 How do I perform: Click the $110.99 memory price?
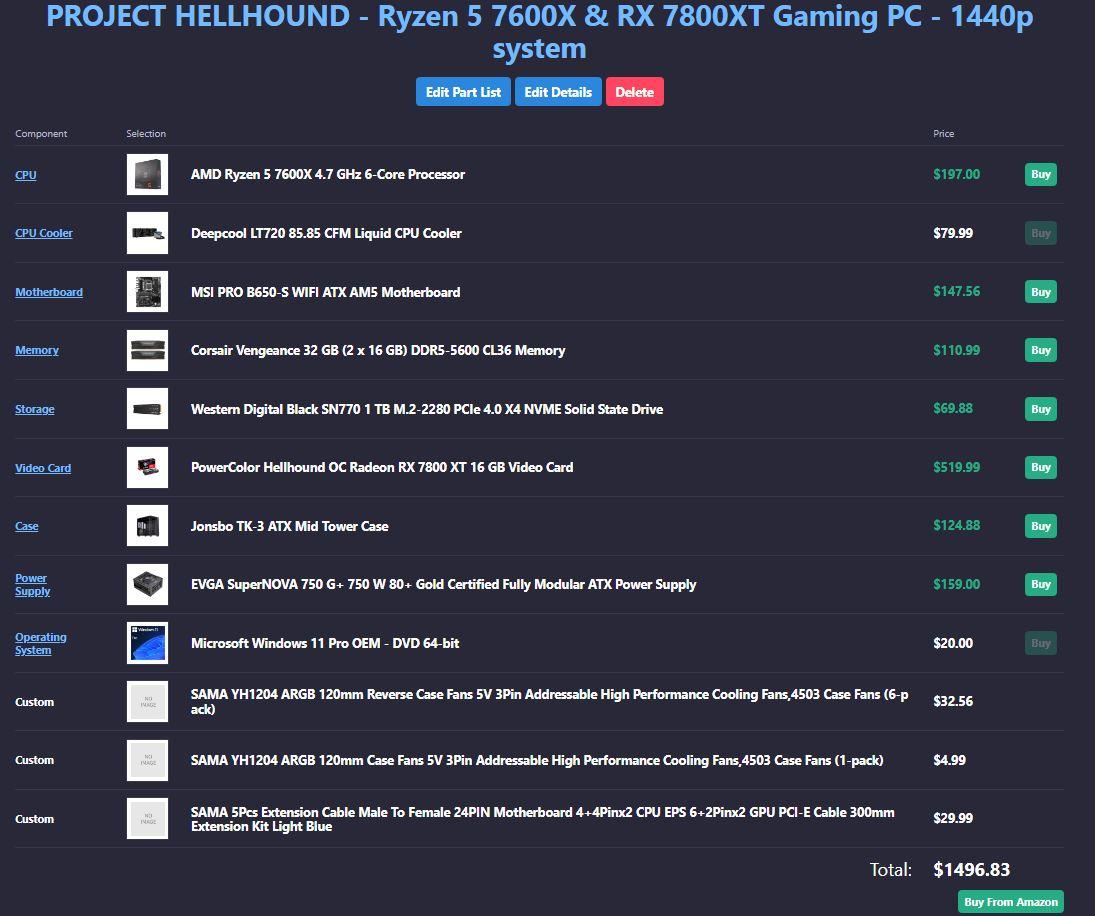point(956,350)
